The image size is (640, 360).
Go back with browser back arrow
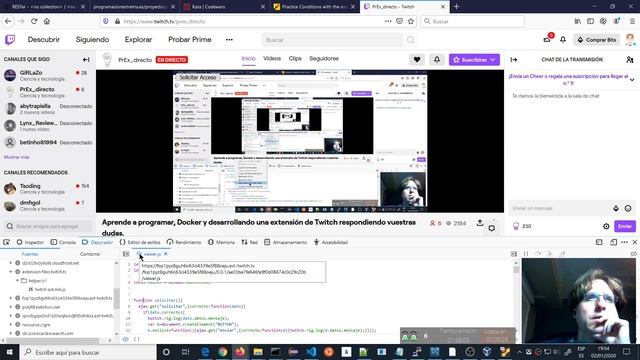point(8,21)
